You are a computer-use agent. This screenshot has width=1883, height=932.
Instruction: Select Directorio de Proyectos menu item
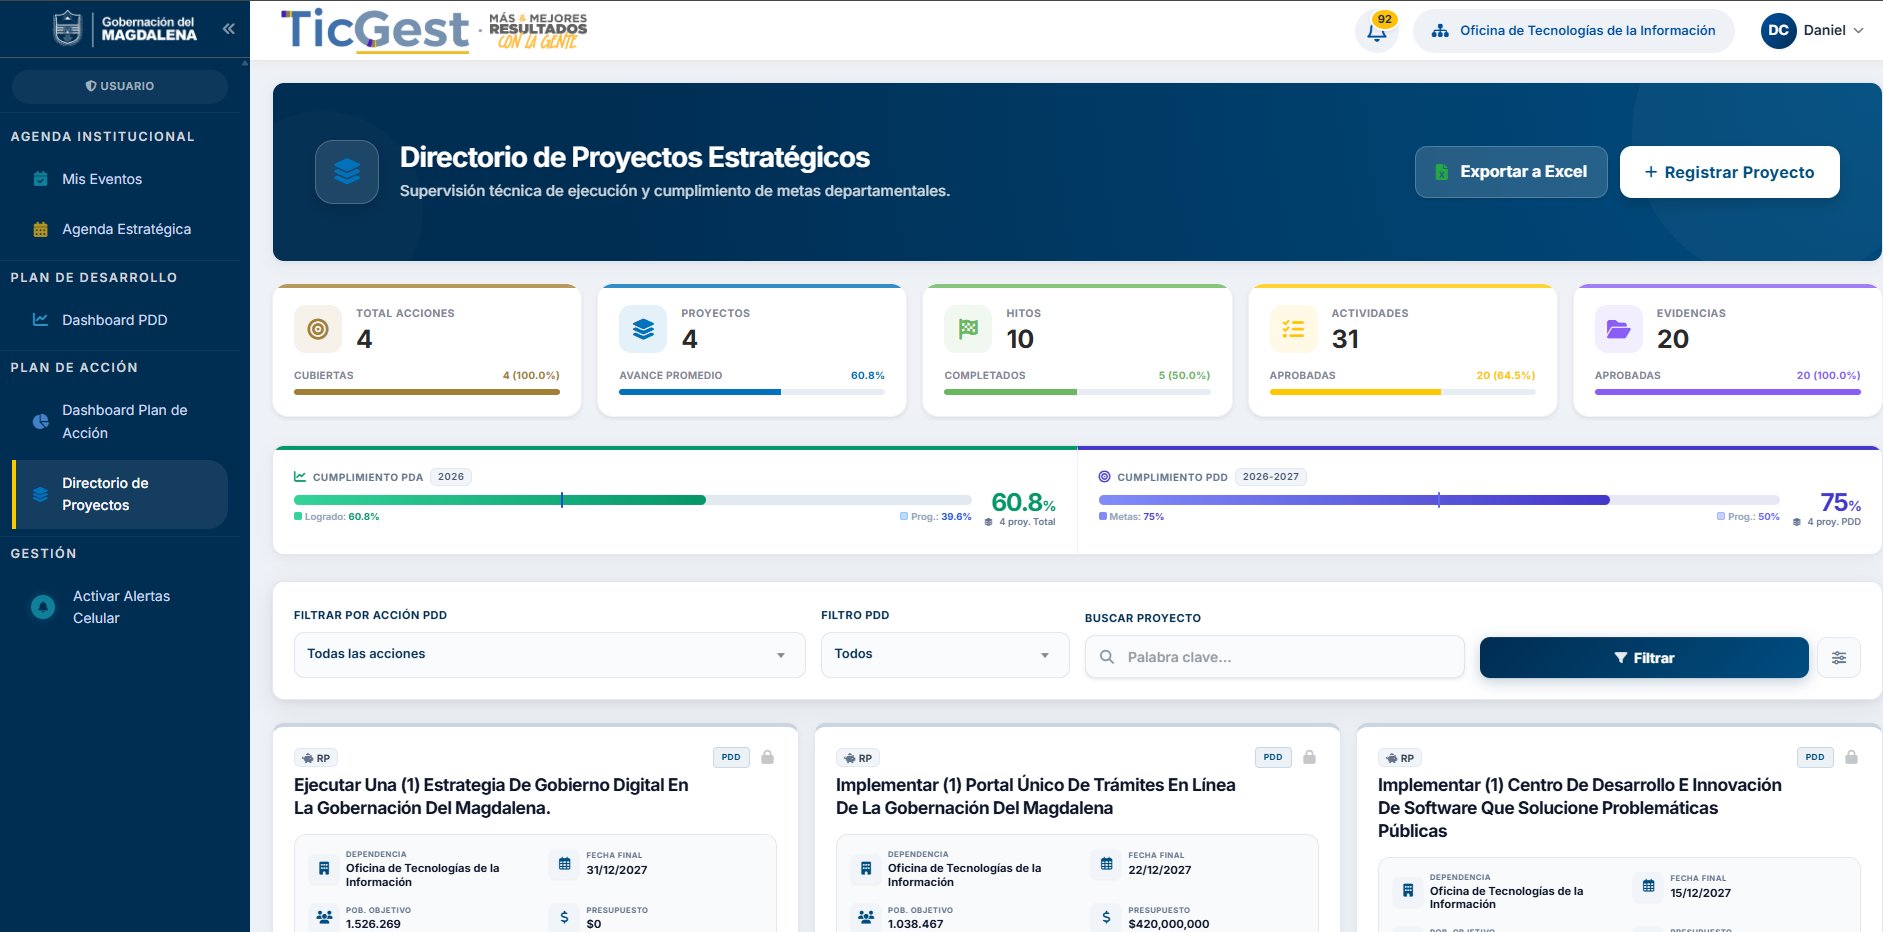pyautogui.click(x=120, y=494)
